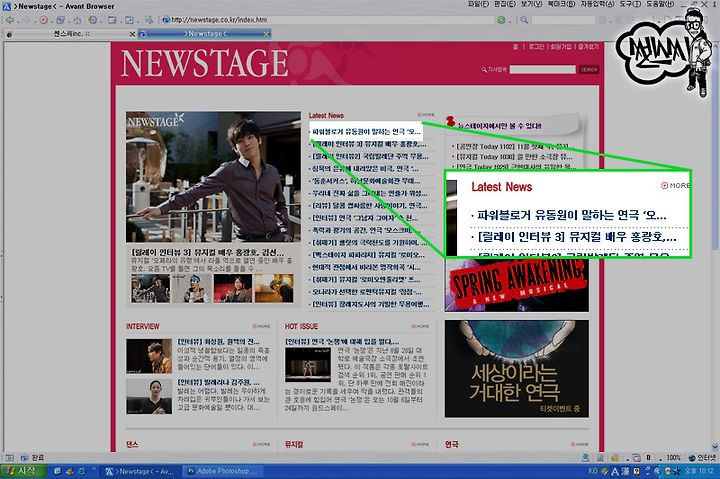The width and height of the screenshot is (720, 479).
Task: Open the HOT ISSUE article [인터뷰] 연극 '논쟁'
Action: 342,342
